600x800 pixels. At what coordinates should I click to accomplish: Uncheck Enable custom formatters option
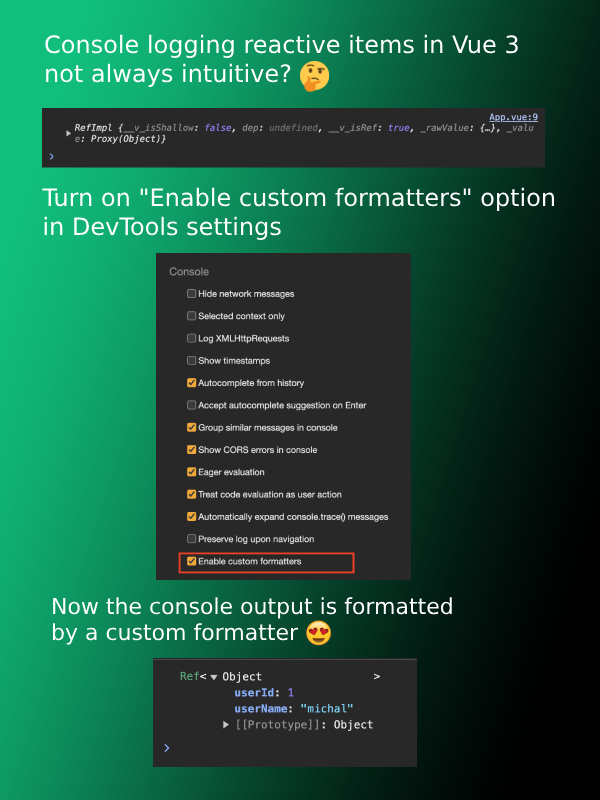tap(191, 561)
